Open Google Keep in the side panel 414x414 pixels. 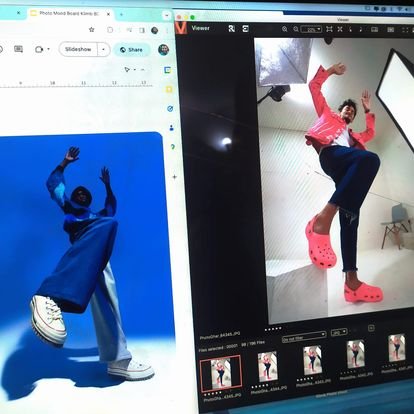[169, 89]
